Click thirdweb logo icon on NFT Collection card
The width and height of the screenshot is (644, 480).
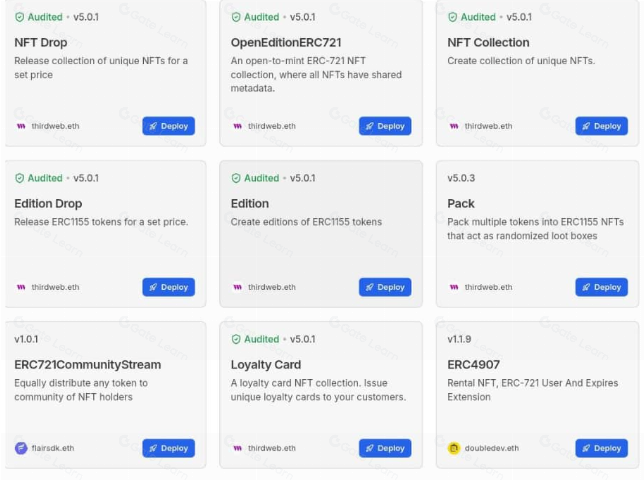click(454, 126)
